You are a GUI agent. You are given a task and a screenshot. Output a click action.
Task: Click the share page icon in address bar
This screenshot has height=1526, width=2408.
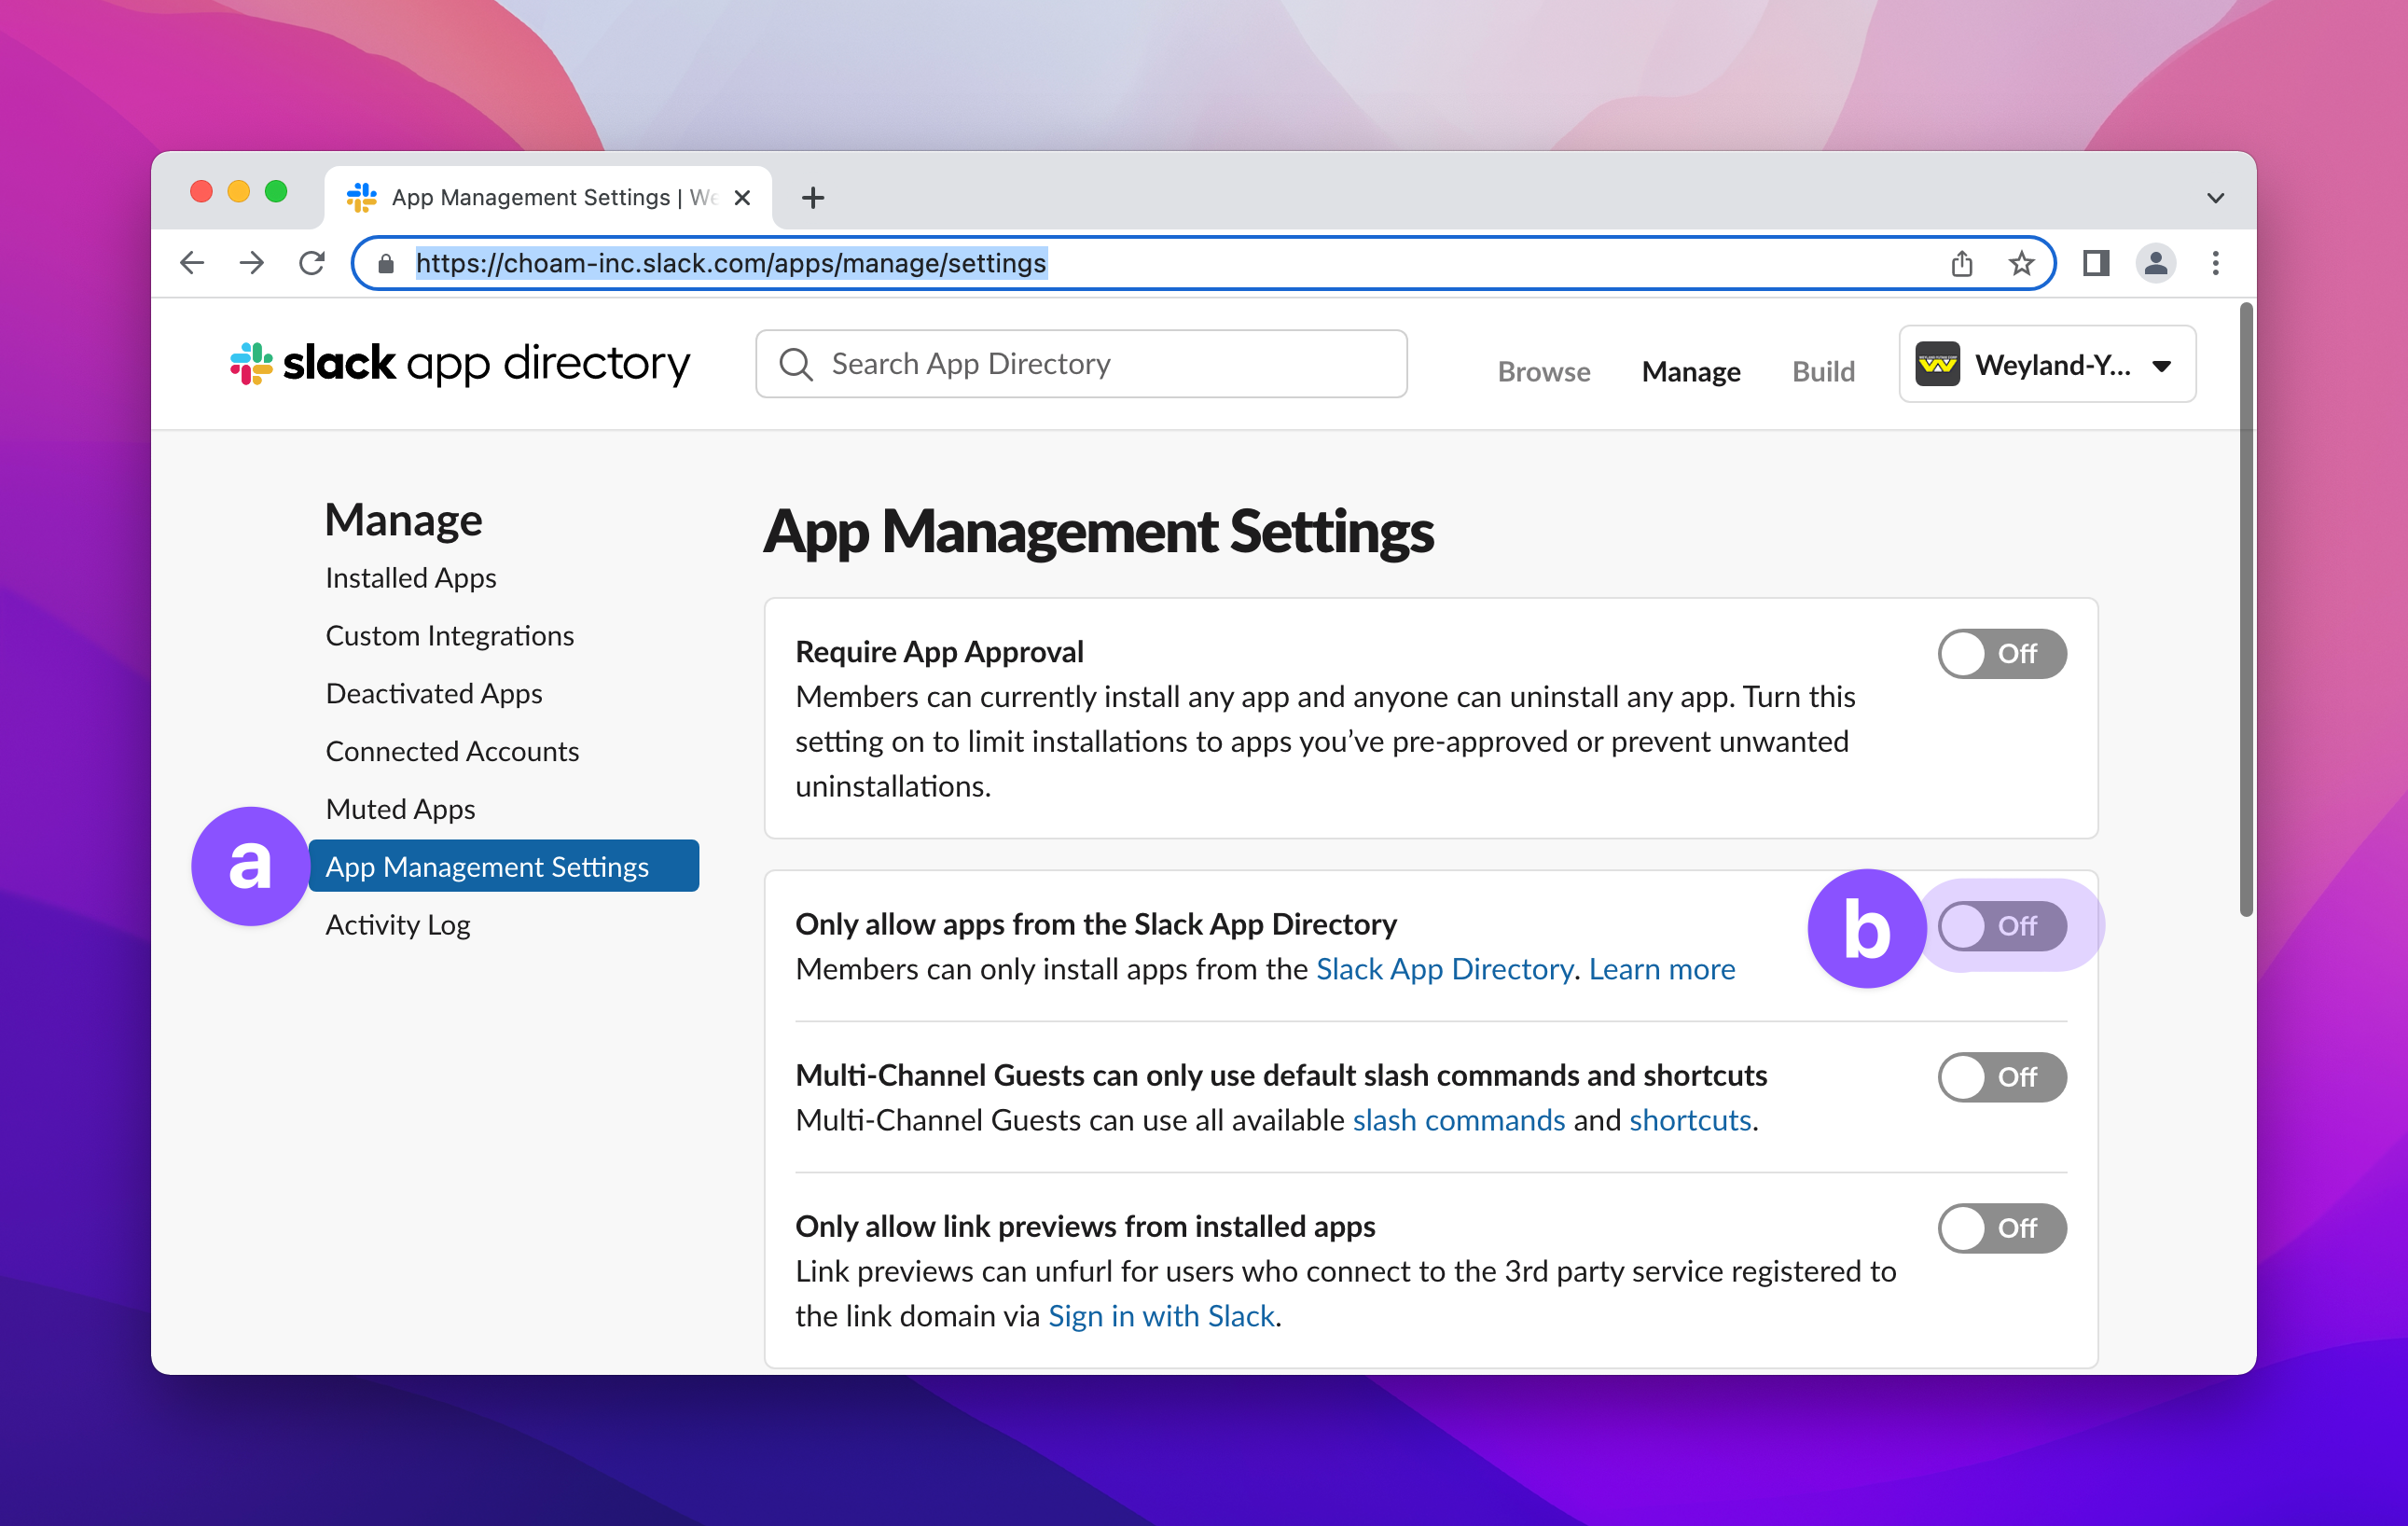tap(1961, 263)
